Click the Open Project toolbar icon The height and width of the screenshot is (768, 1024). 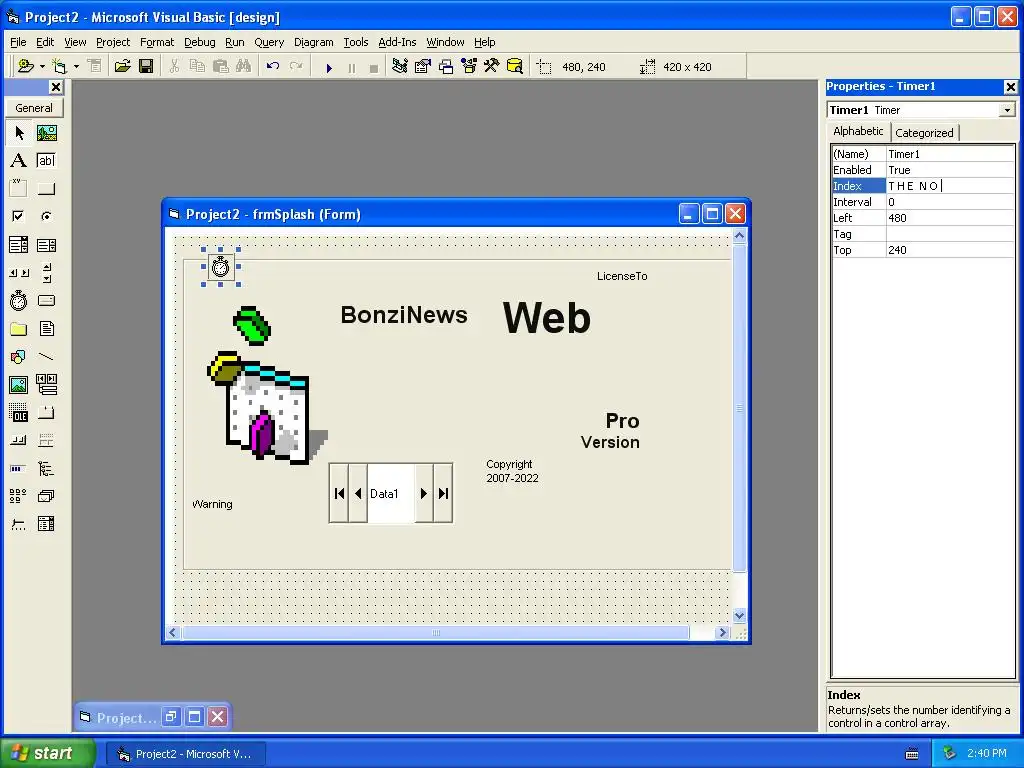tap(122, 67)
